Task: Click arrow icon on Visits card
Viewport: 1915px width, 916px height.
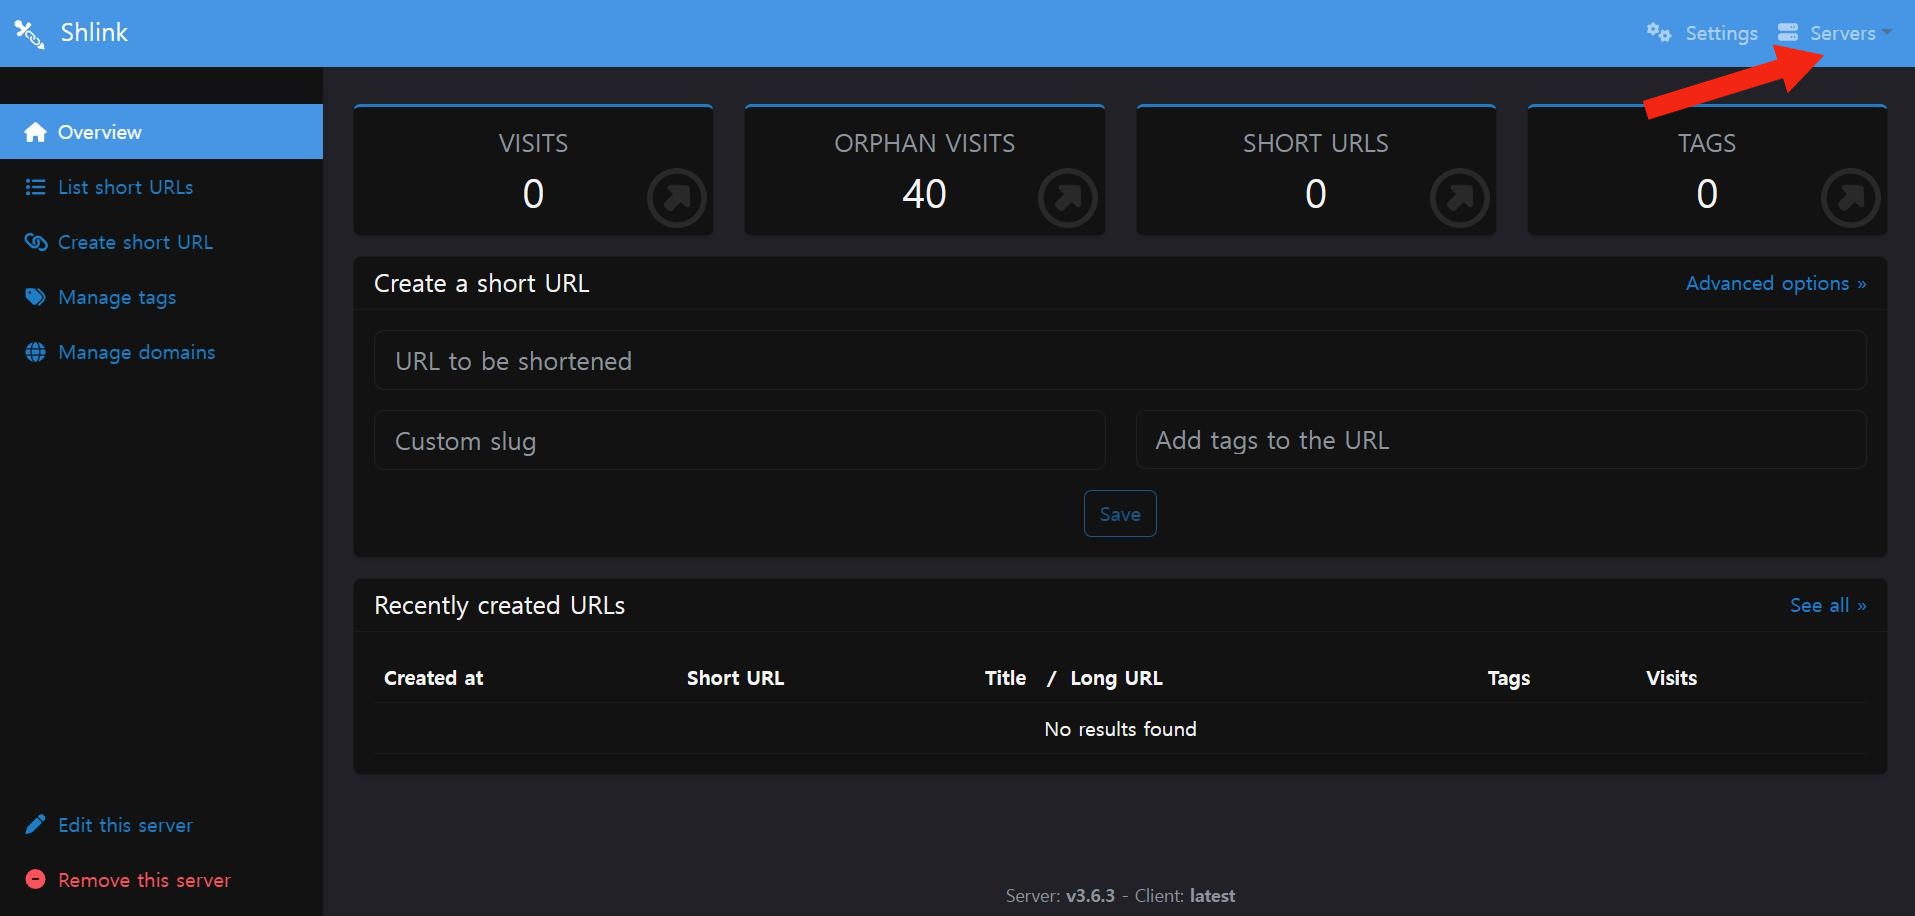Action: point(676,198)
